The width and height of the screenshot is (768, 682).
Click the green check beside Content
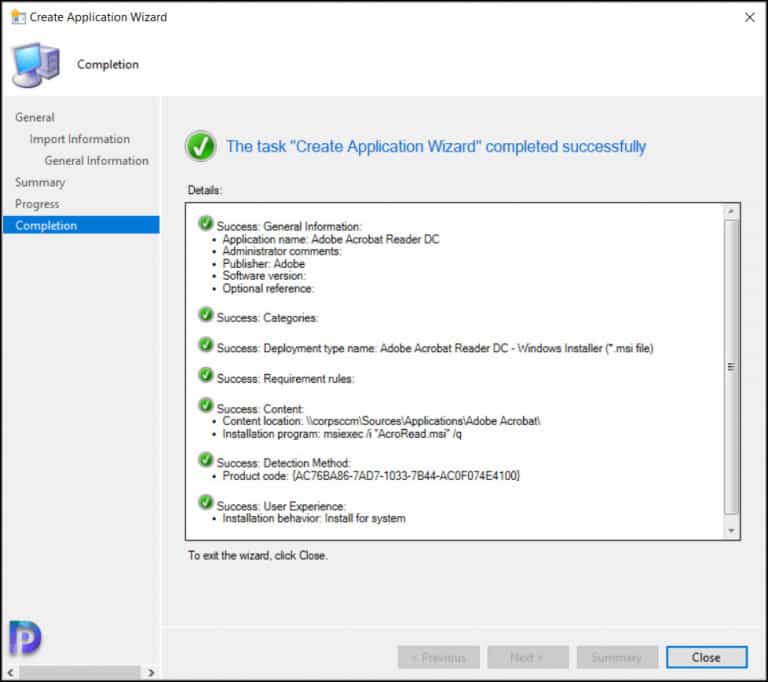coord(206,406)
